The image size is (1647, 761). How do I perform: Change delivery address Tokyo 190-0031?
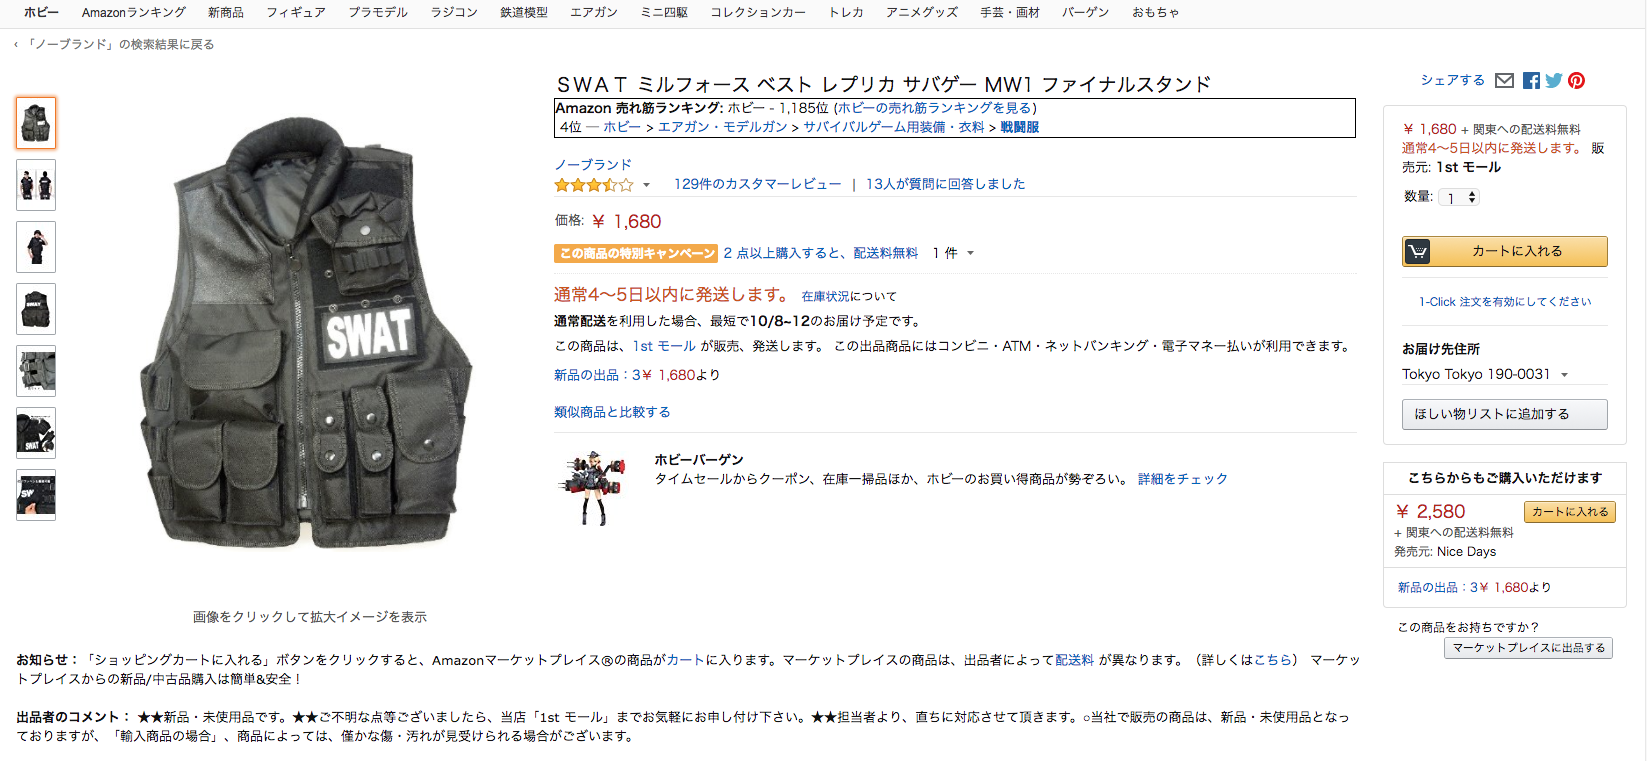[x=1485, y=374]
